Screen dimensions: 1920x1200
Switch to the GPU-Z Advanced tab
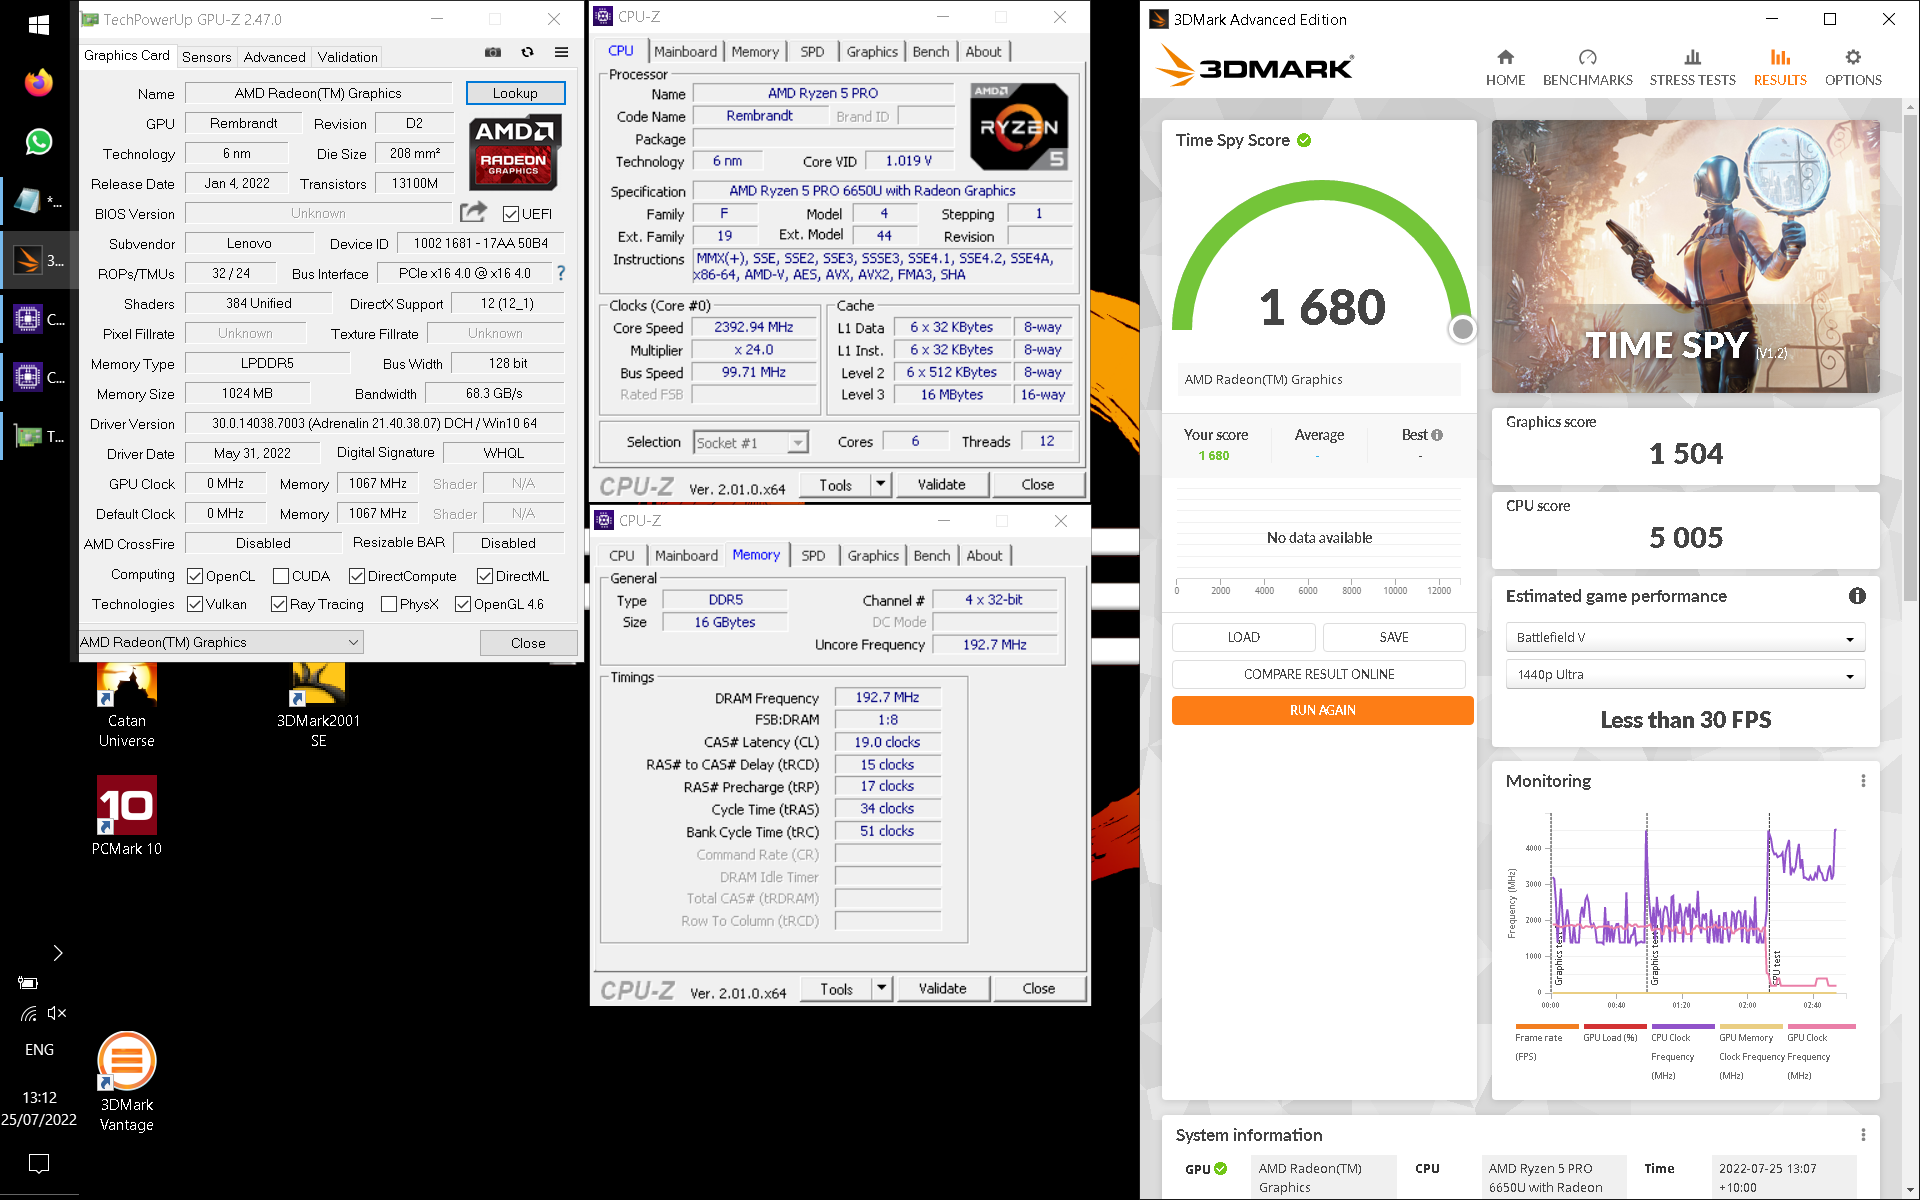tap(274, 57)
